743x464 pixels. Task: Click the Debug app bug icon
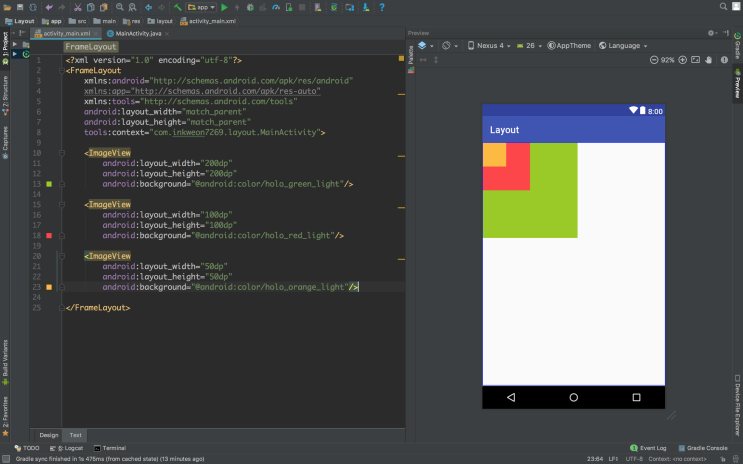point(250,7)
